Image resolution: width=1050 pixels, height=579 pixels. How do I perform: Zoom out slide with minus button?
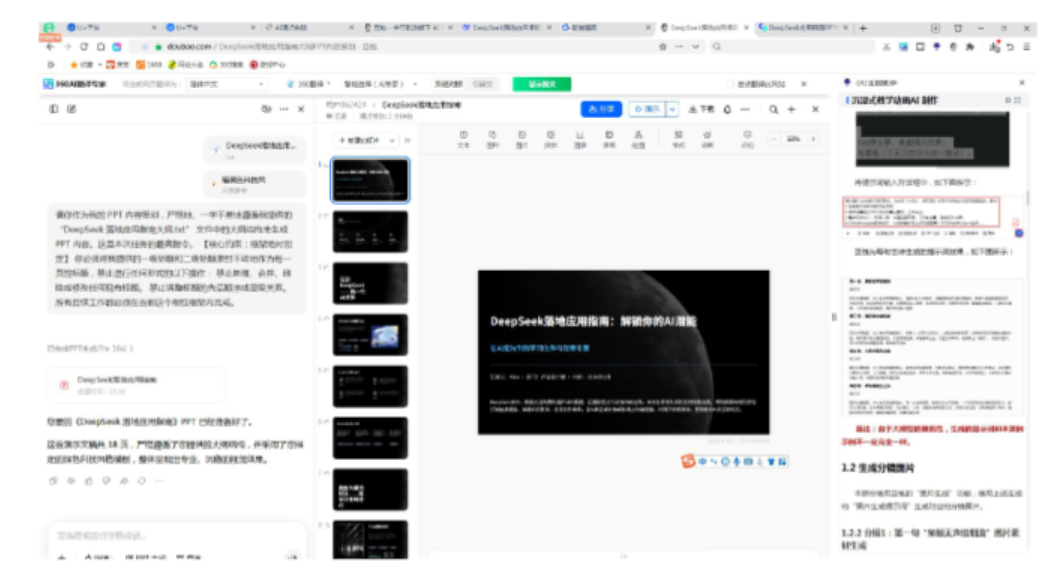(774, 139)
